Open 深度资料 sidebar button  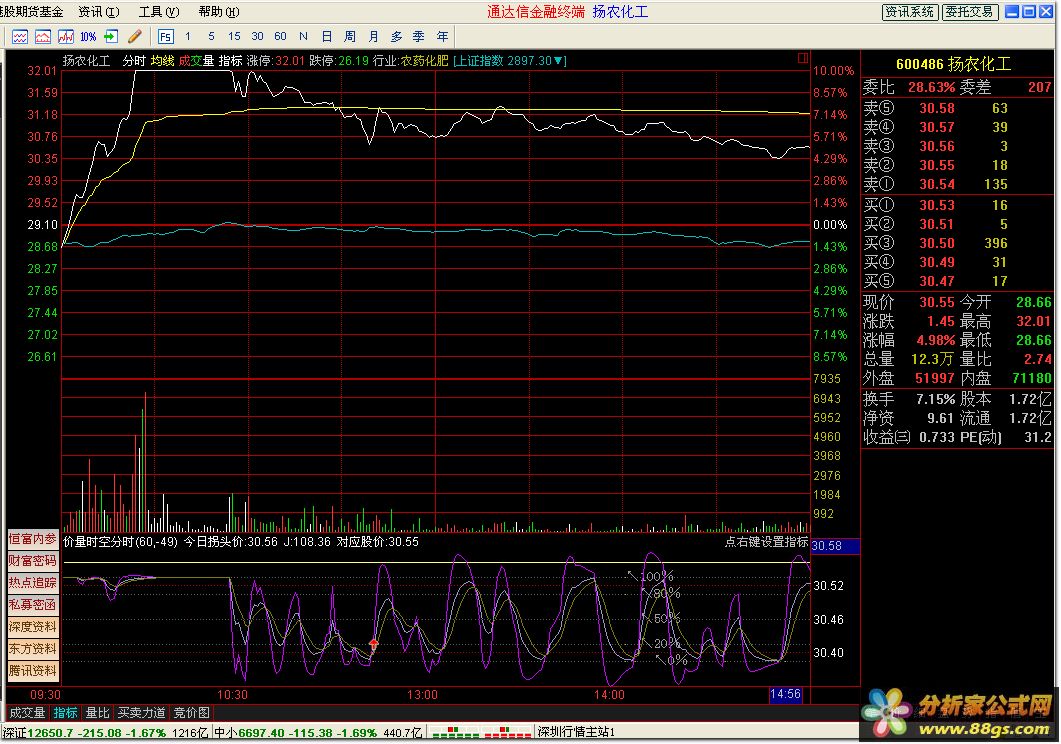coord(32,627)
